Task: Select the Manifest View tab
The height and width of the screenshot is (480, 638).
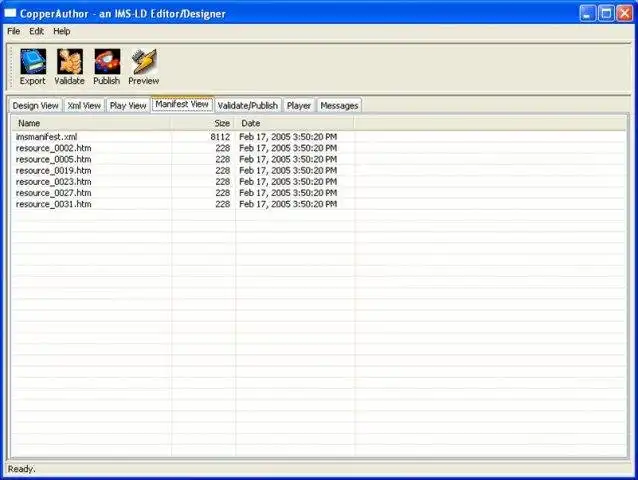Action: 182,104
